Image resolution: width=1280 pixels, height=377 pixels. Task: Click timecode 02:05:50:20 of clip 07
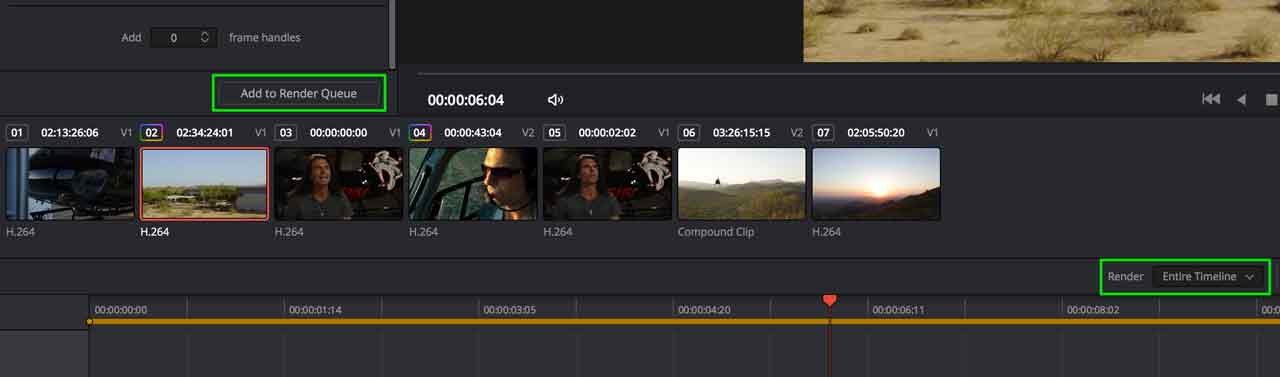[876, 132]
